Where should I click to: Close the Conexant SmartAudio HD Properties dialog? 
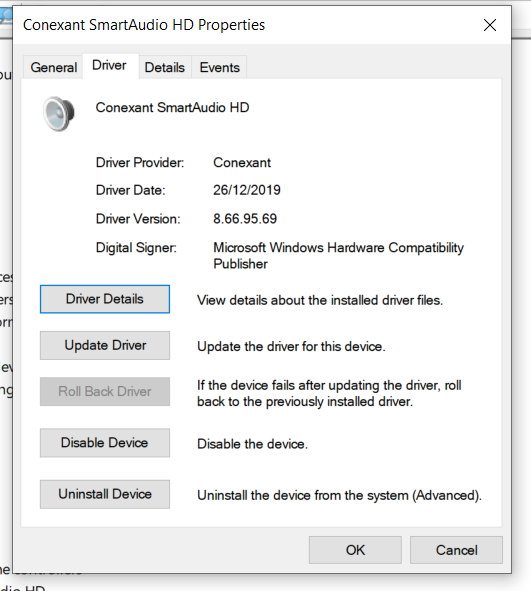[490, 25]
